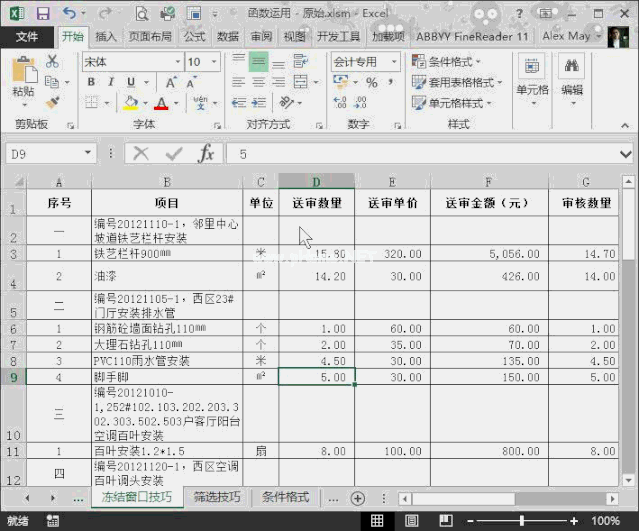
Task: Apply font color with the red A
Action: coord(161,103)
